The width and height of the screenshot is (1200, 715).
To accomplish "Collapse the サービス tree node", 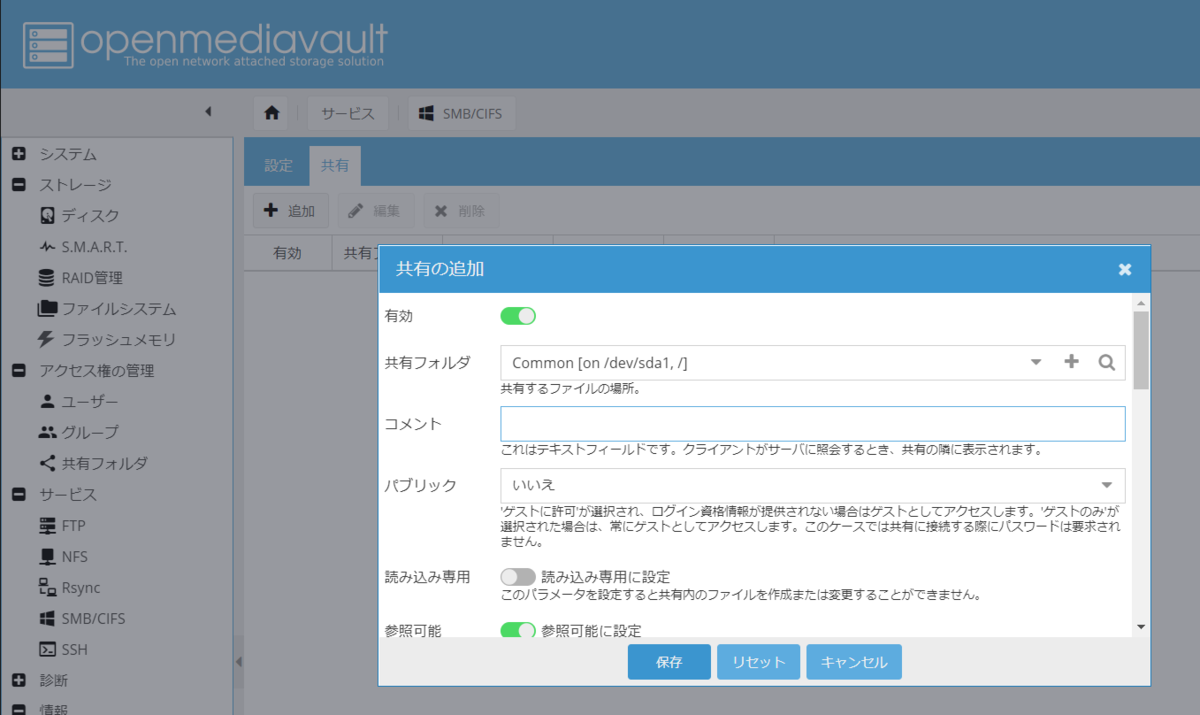I will [18, 495].
